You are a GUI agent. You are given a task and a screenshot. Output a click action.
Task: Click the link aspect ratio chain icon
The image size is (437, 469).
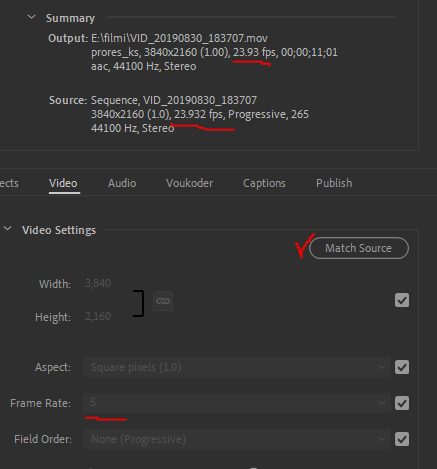163,301
